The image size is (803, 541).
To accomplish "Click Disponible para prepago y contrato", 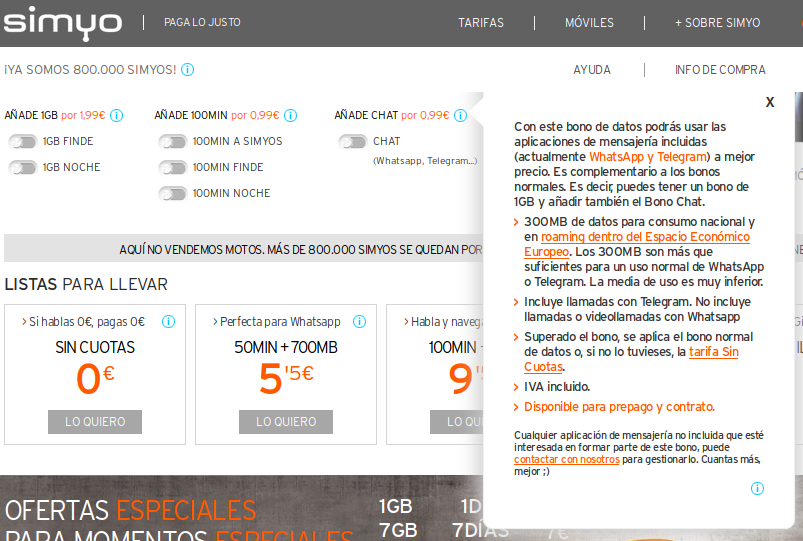I will [x=619, y=407].
